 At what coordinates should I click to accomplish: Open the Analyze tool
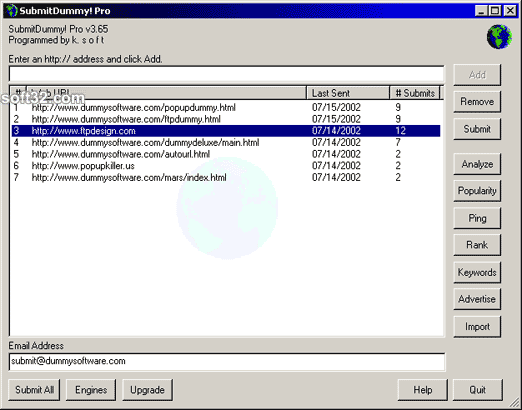477,164
